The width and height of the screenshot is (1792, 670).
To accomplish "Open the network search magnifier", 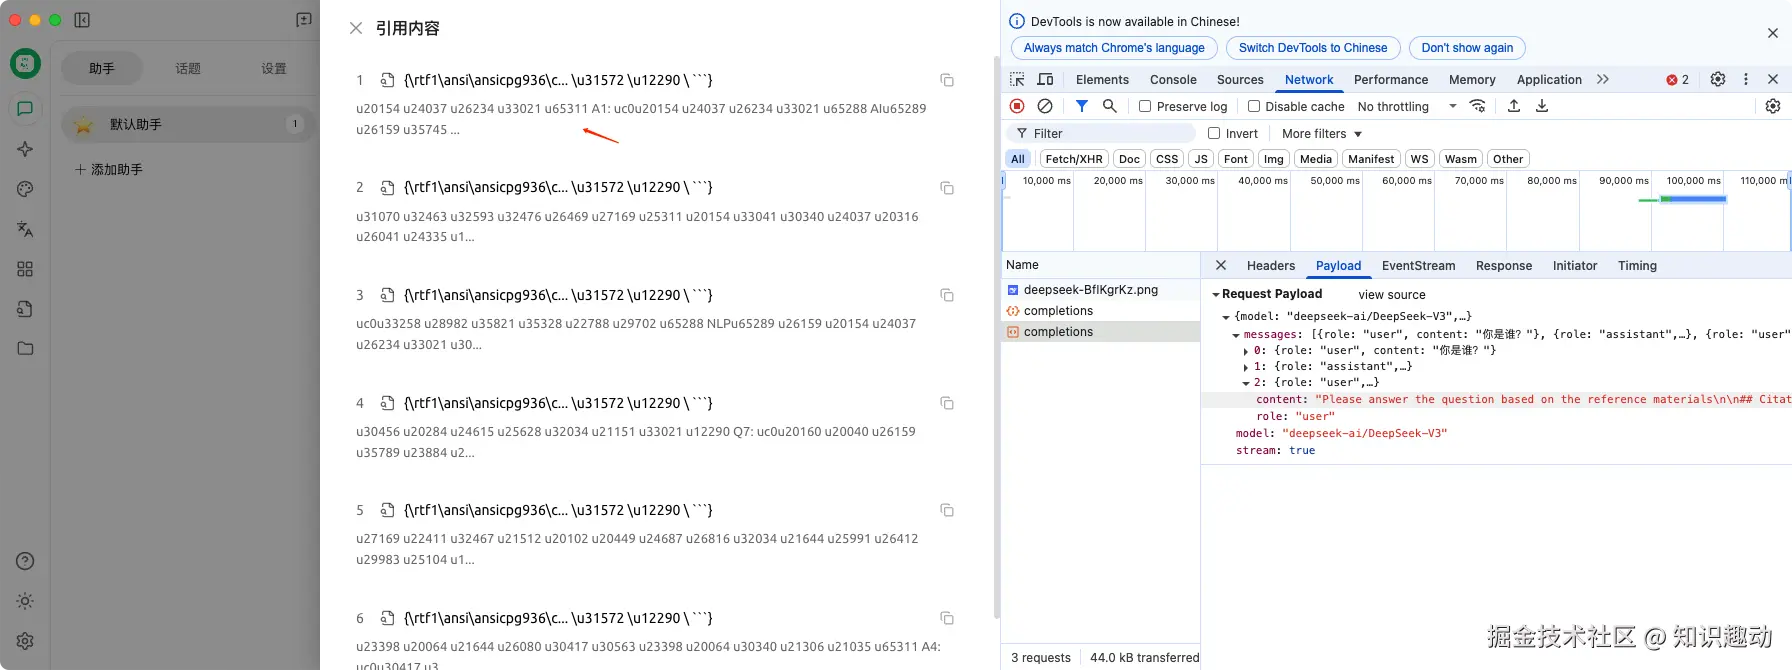I will click(x=1110, y=106).
